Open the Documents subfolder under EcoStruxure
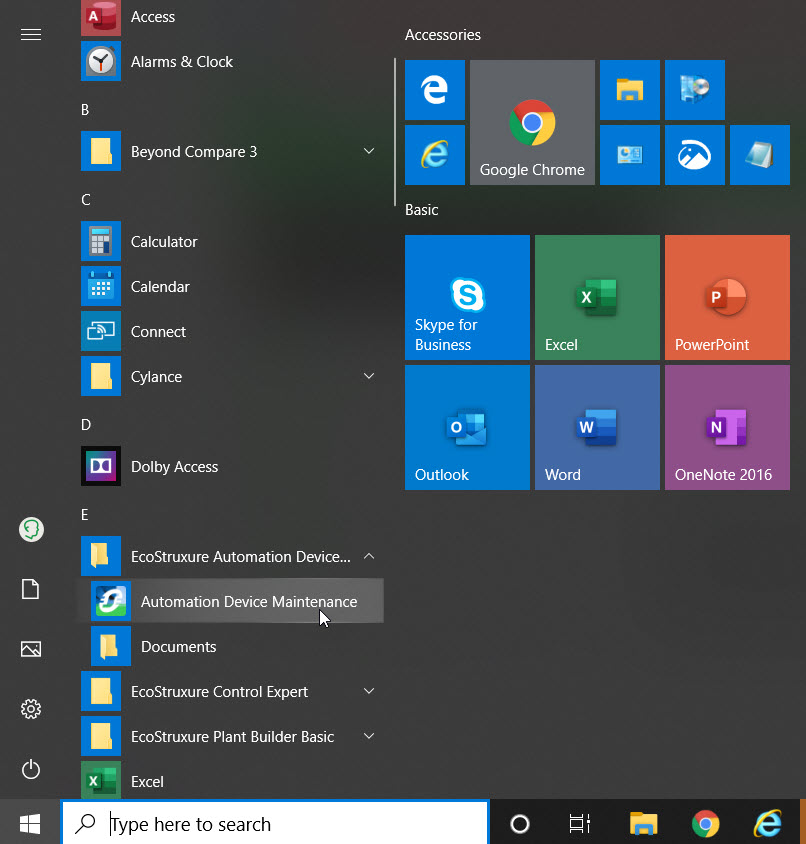This screenshot has width=806, height=844. pyautogui.click(x=232, y=646)
